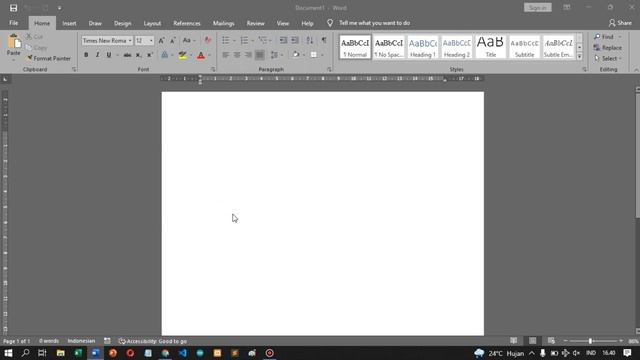Click the Save icon in quick access toolbar
Screen dimensions: 640x360
coord(13,8)
